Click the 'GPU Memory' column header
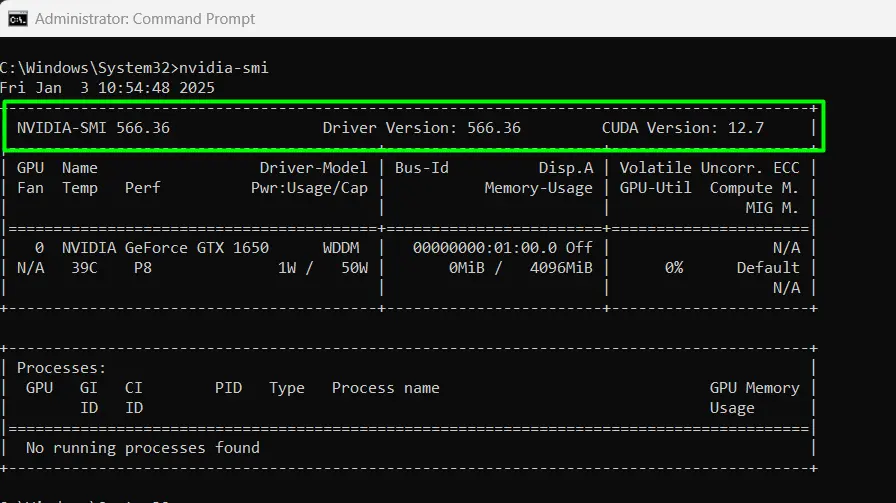Viewport: 896px width, 503px height. pos(754,388)
